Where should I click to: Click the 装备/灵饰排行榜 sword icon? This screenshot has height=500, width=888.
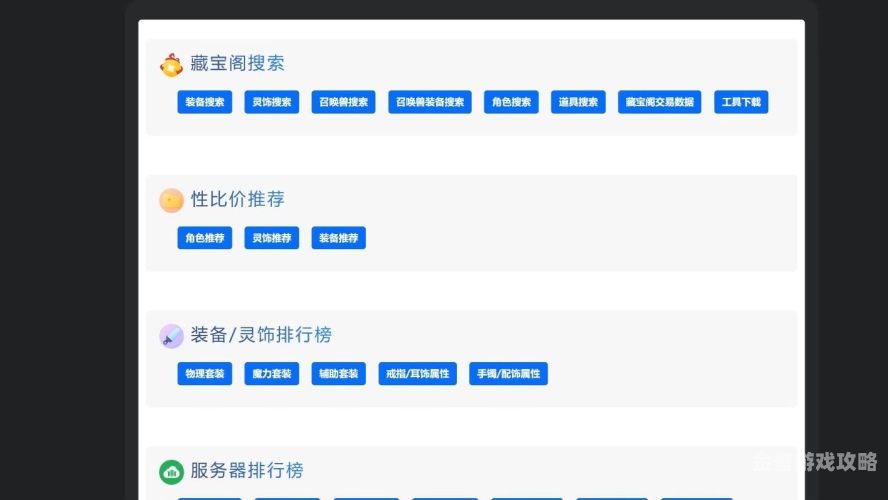[x=171, y=336]
